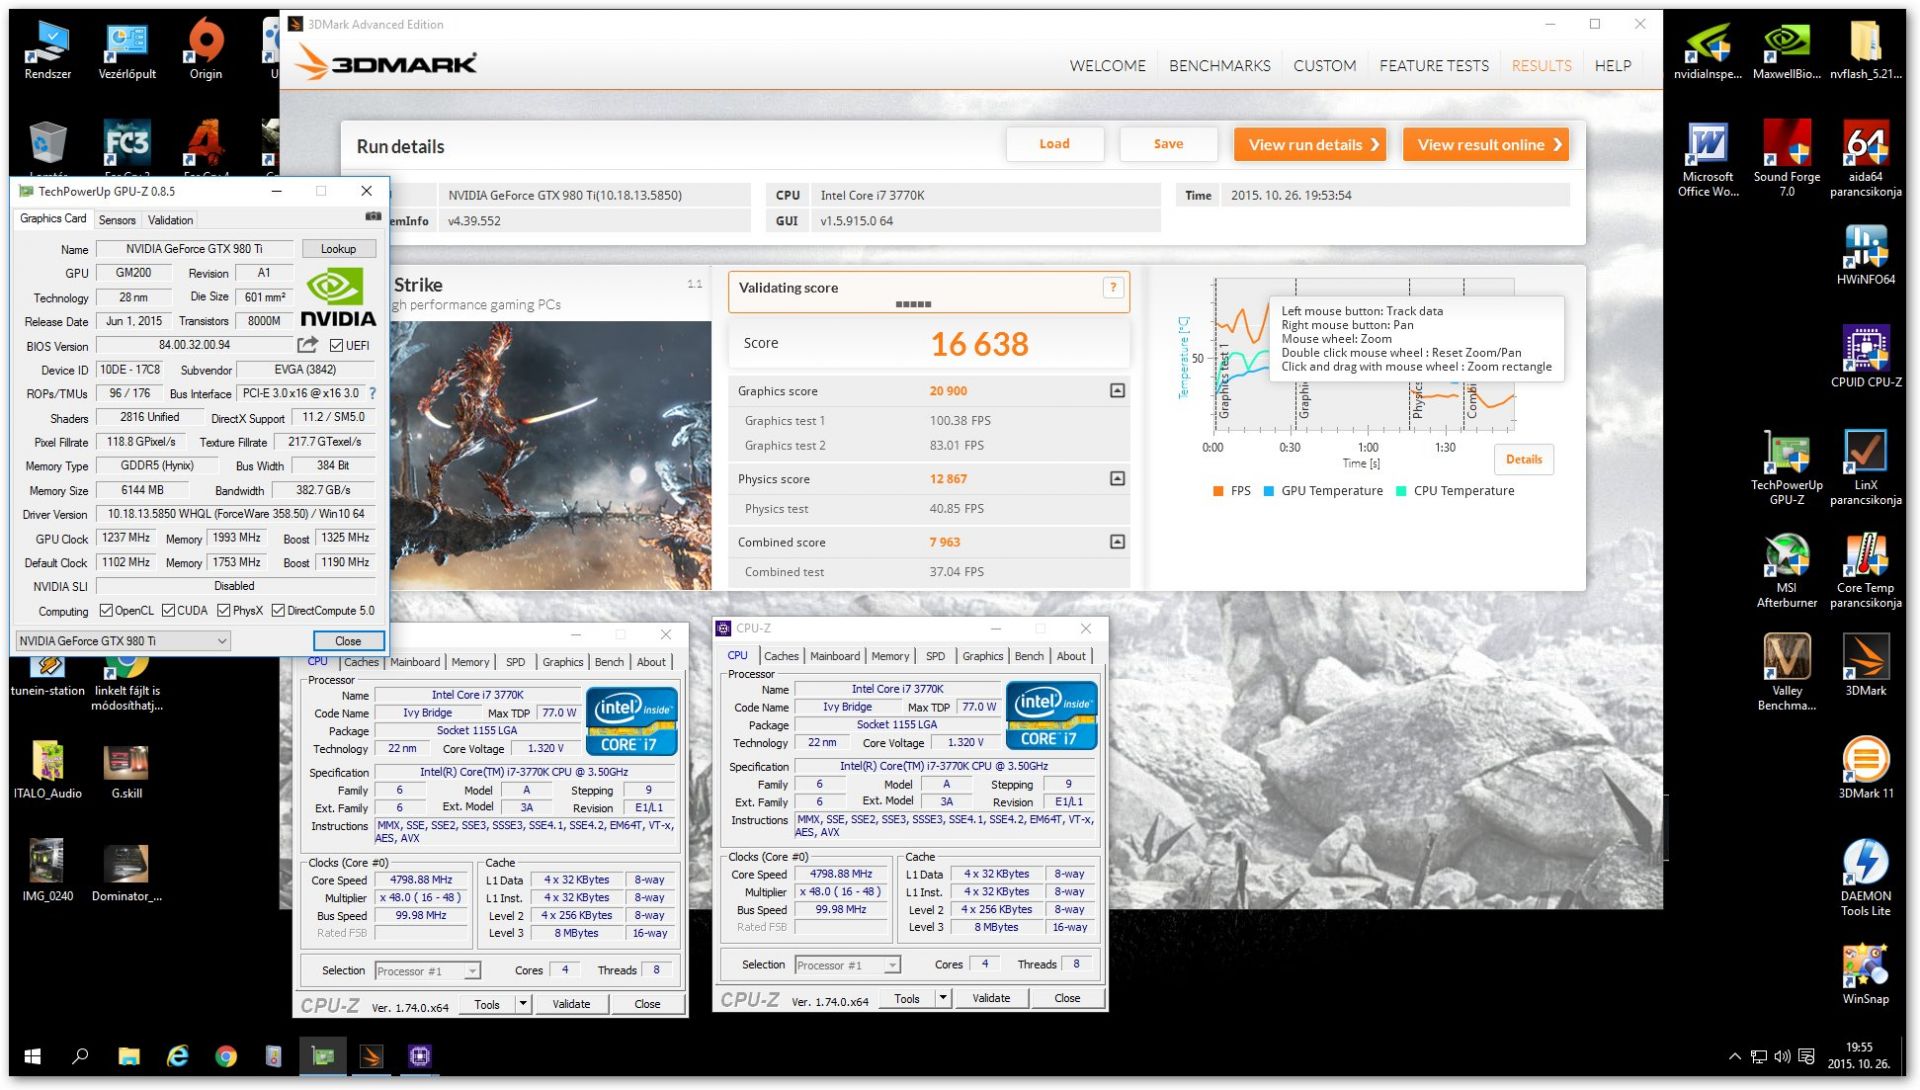Click View result online button

point(1486,145)
